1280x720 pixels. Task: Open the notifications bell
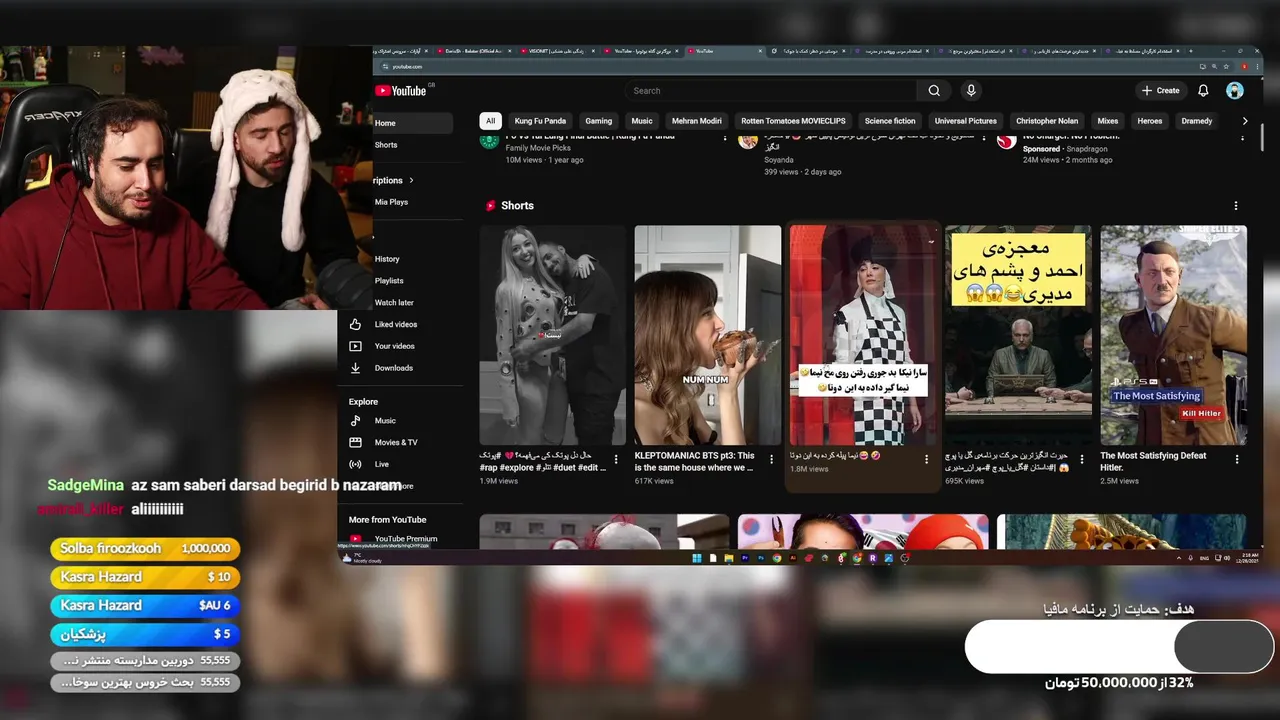(x=1203, y=91)
